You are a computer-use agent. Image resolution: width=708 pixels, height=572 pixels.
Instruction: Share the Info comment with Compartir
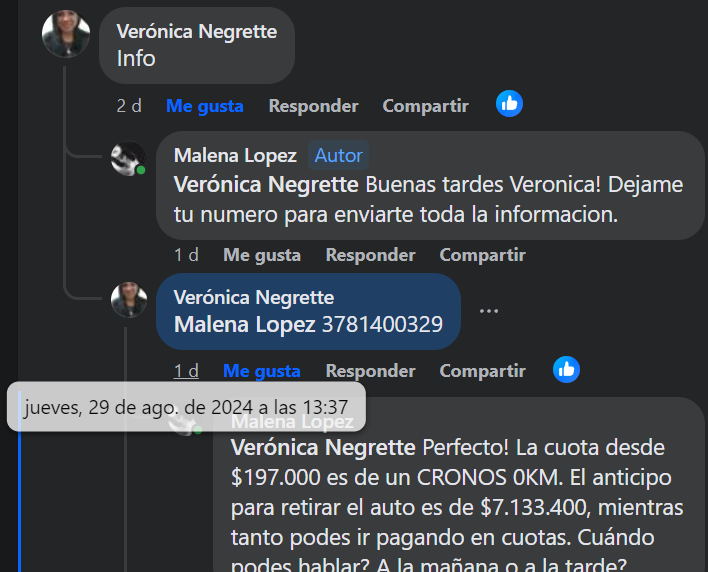pos(425,106)
